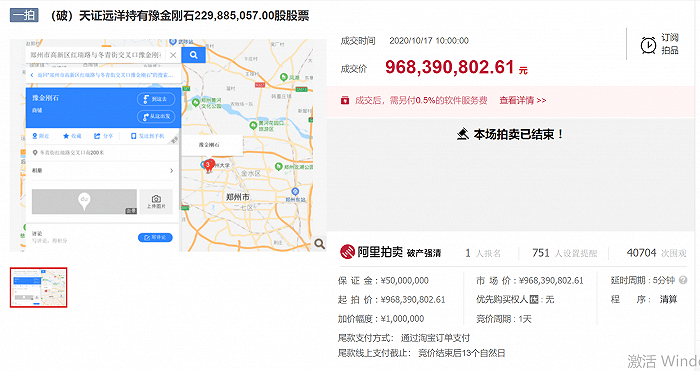Click the 优先购买权人 info icon
700x371 pixels.
coord(534,300)
